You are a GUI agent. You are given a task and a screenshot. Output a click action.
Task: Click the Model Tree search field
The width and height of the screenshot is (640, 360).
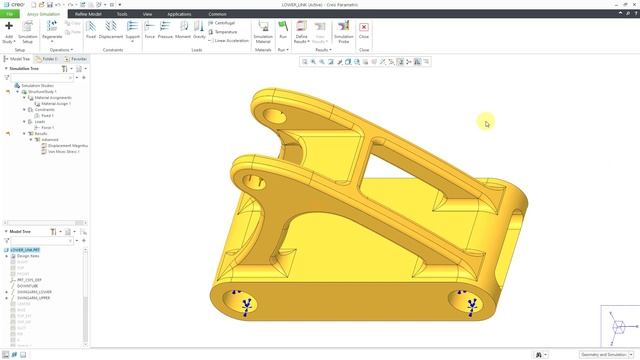[x=42, y=241]
